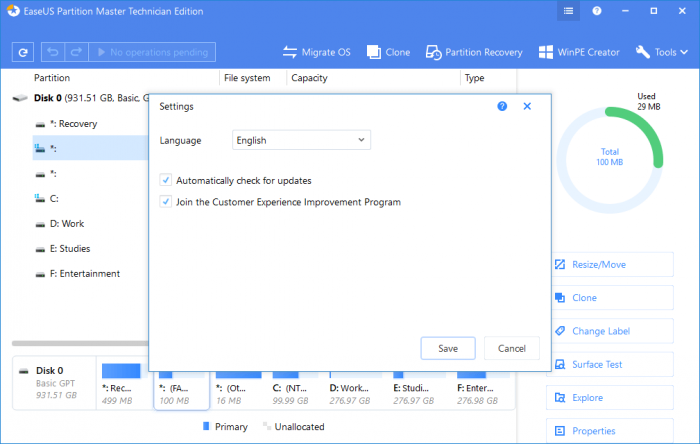Open the WinPE Creator
Viewport: 700px width, 444px height.
(x=579, y=52)
